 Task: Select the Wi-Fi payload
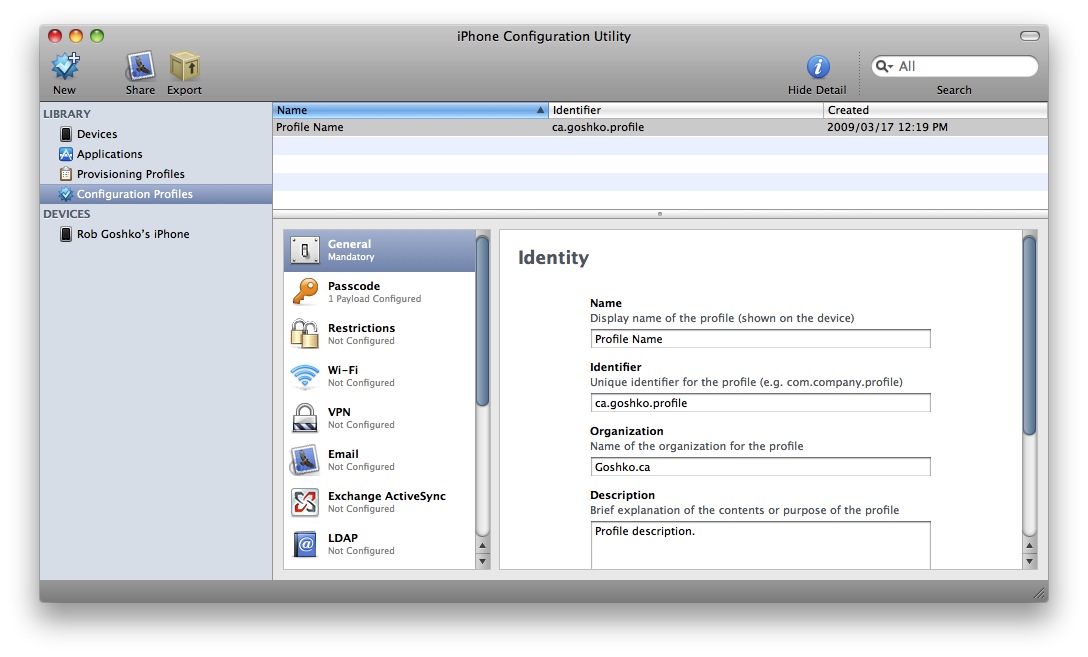click(x=380, y=376)
